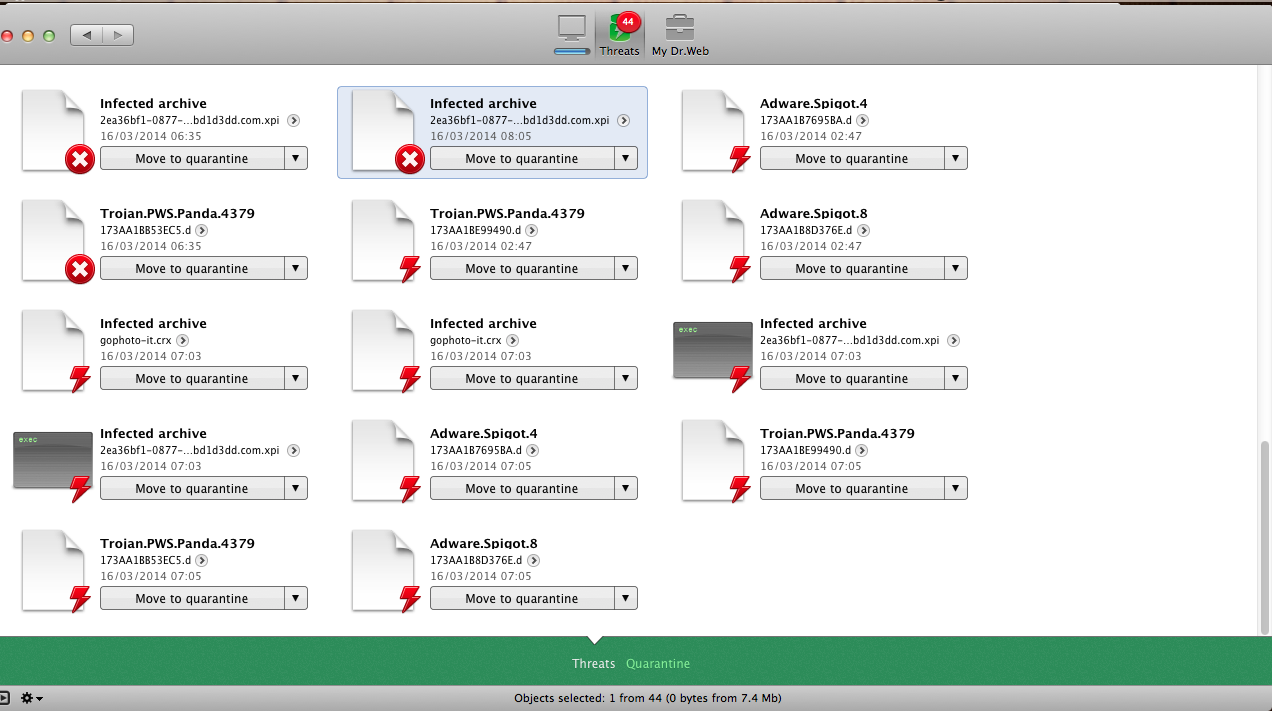Open the main desktop monitor view in toolbar

(x=572, y=35)
